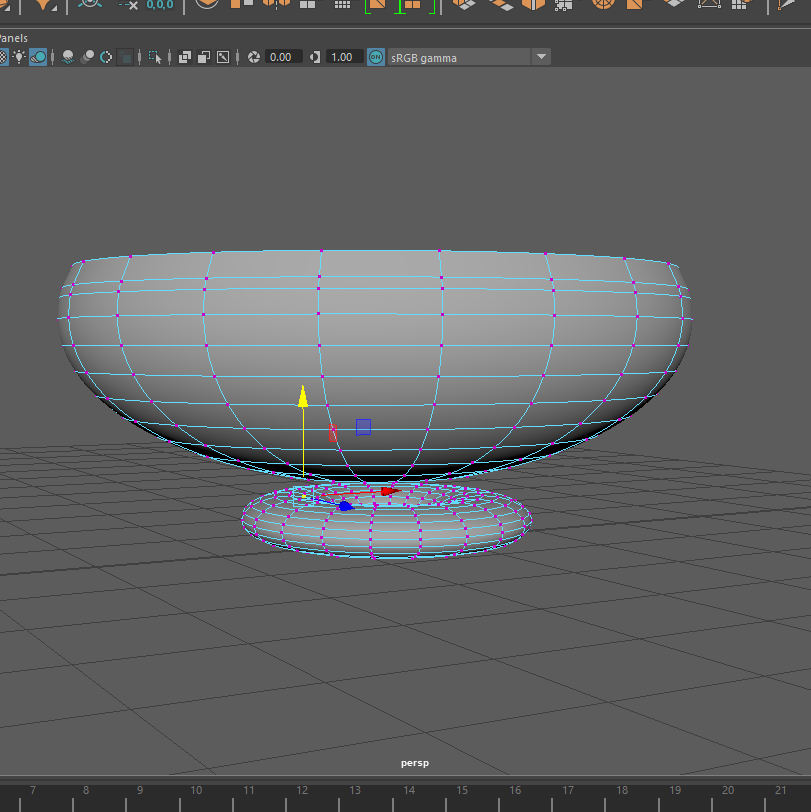Toggle the view transform ON button

point(376,57)
